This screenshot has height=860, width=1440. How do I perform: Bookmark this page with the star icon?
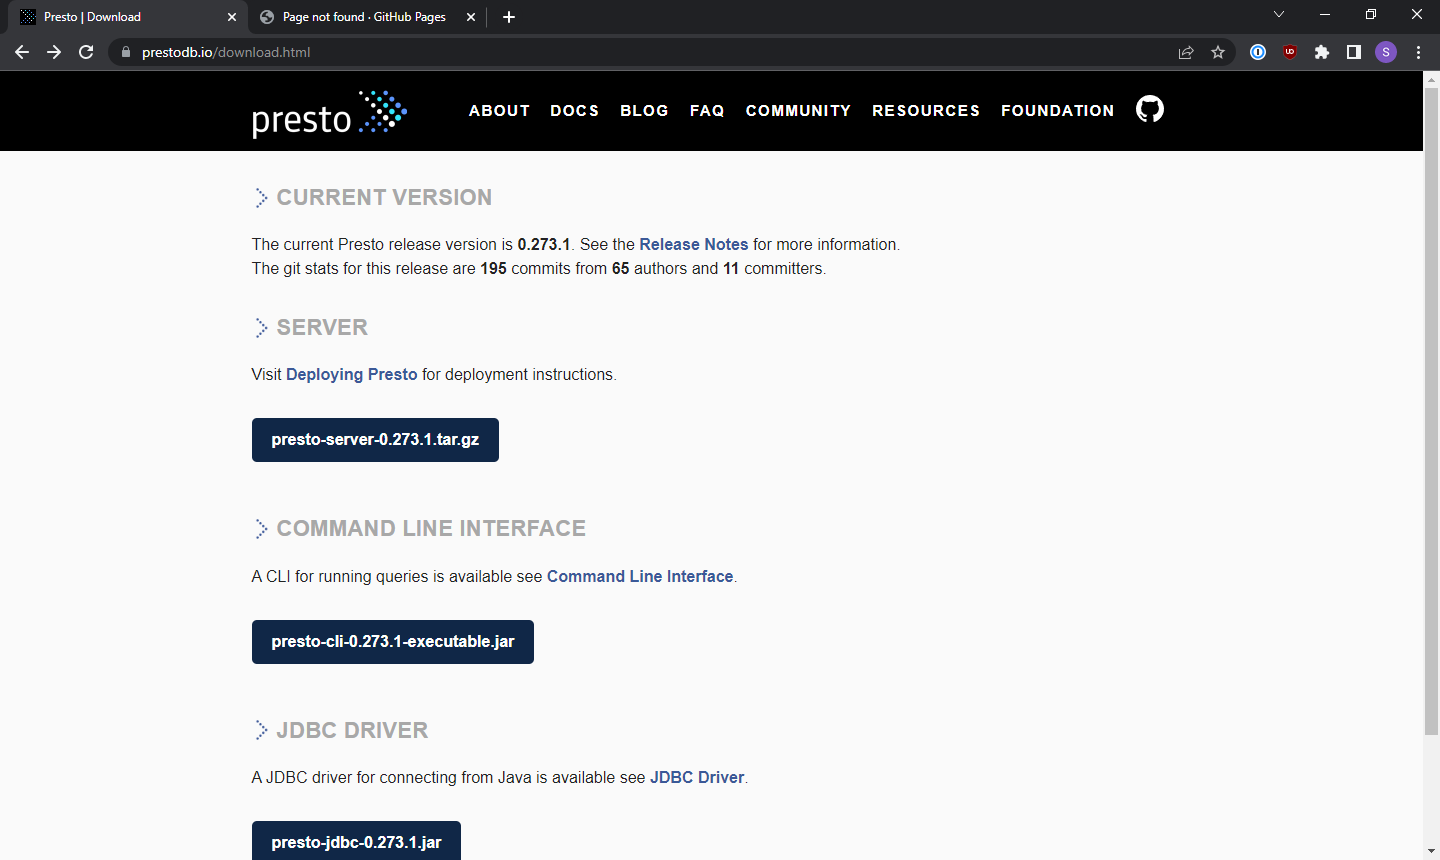tap(1218, 52)
